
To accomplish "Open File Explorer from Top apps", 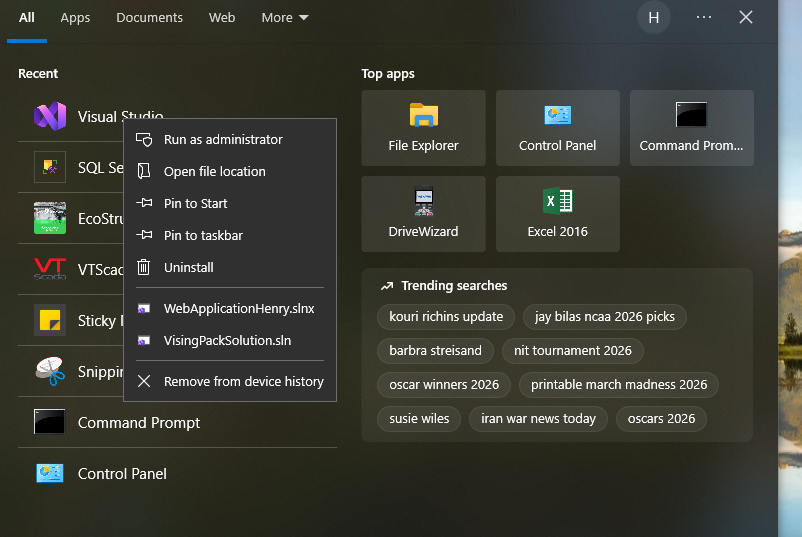I will coord(423,127).
